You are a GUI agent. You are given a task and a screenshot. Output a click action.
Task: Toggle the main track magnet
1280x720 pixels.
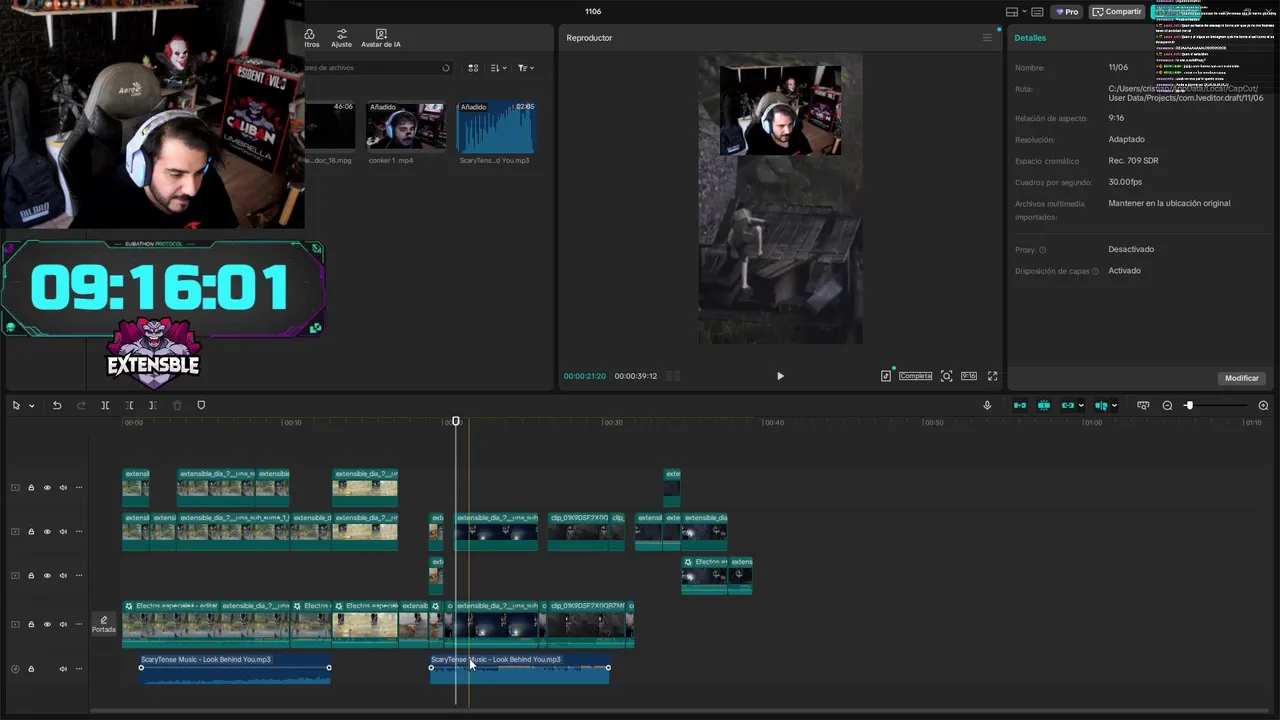click(x=1020, y=405)
